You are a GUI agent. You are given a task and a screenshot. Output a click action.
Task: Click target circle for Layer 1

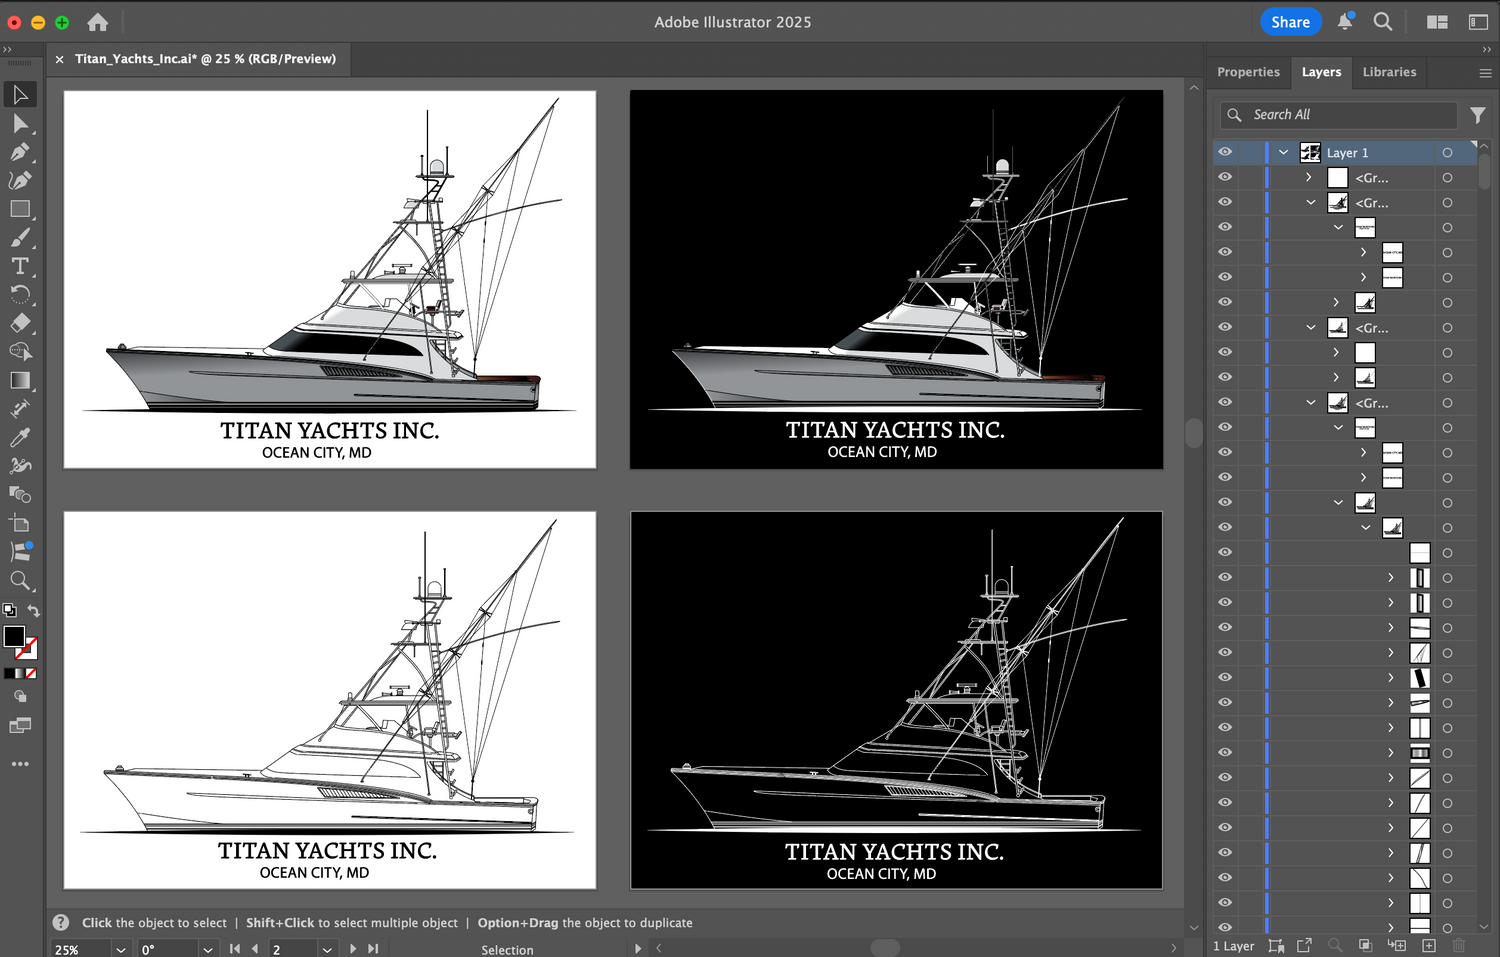coord(1447,153)
